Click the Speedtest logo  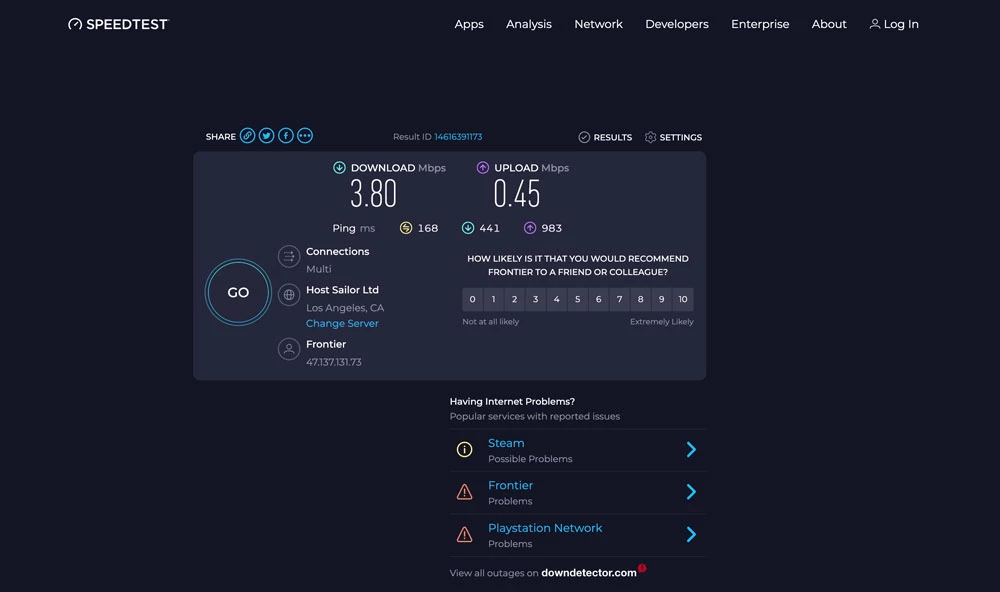pos(118,24)
